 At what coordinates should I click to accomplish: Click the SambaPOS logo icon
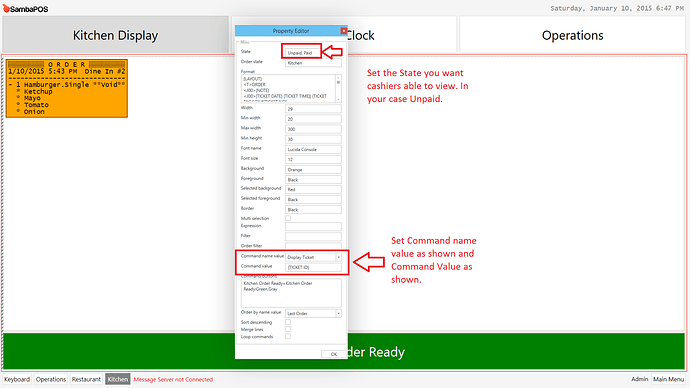pos(6,8)
